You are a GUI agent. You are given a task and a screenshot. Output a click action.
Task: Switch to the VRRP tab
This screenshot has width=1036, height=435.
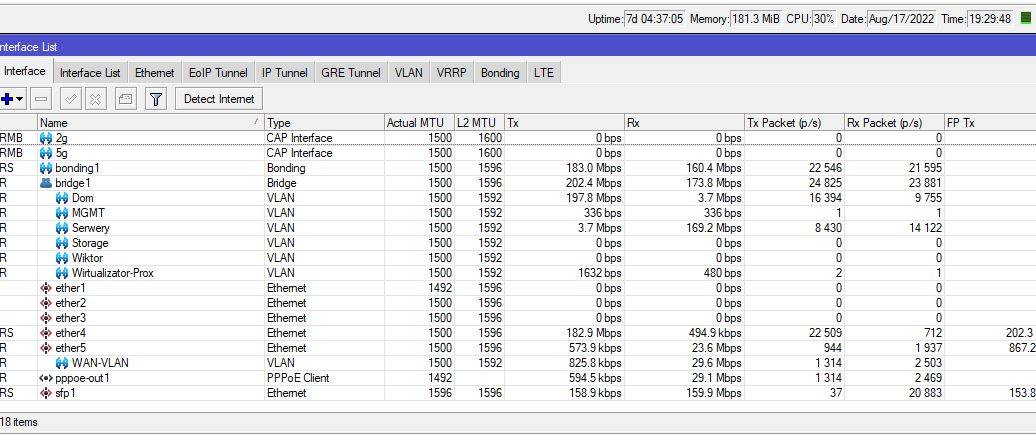pos(452,73)
